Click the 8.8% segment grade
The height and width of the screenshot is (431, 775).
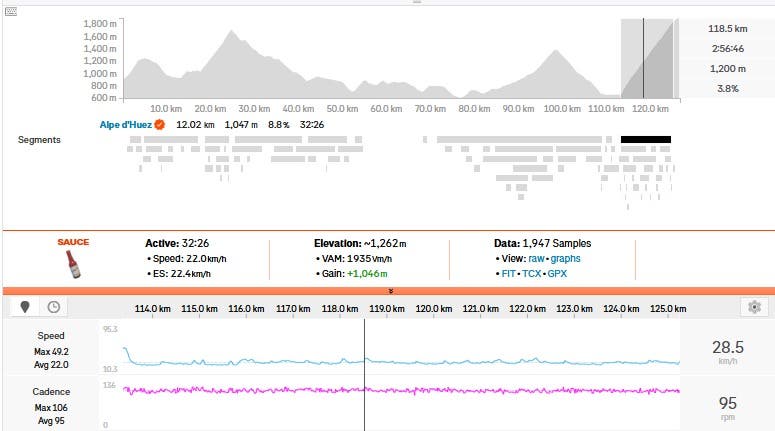pos(278,125)
